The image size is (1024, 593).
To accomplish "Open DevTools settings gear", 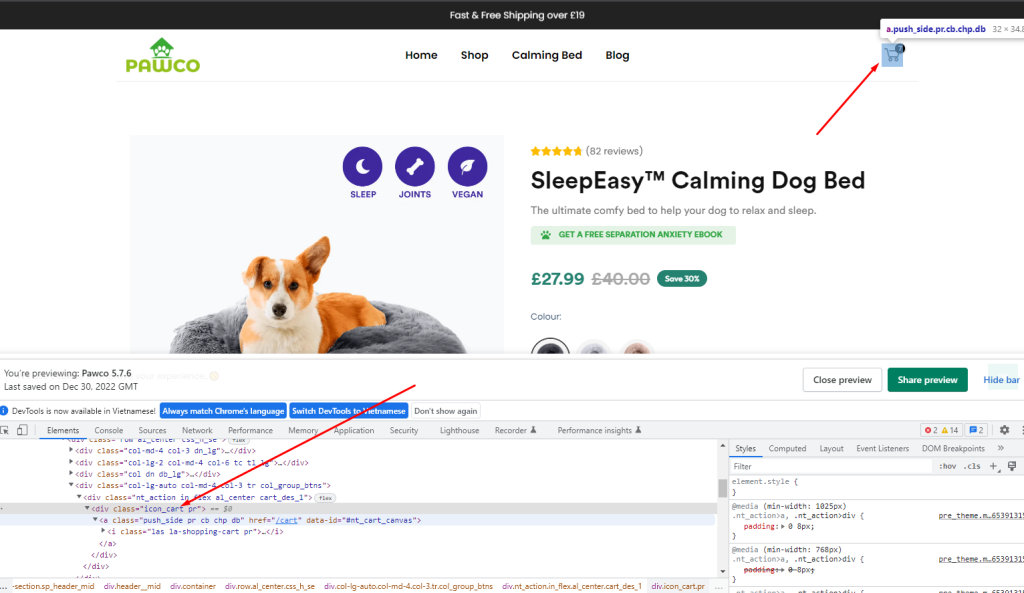I will point(1004,430).
